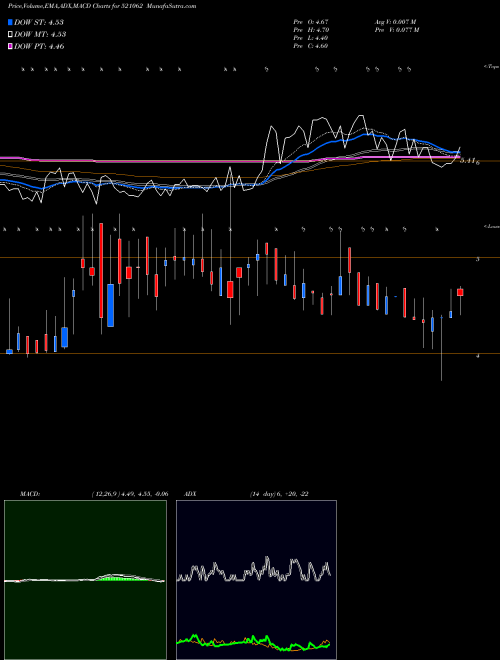The height and width of the screenshot is (660, 500).
Task: Select the 'DOW ST: 4.53' legend label
Action: tap(39, 22)
